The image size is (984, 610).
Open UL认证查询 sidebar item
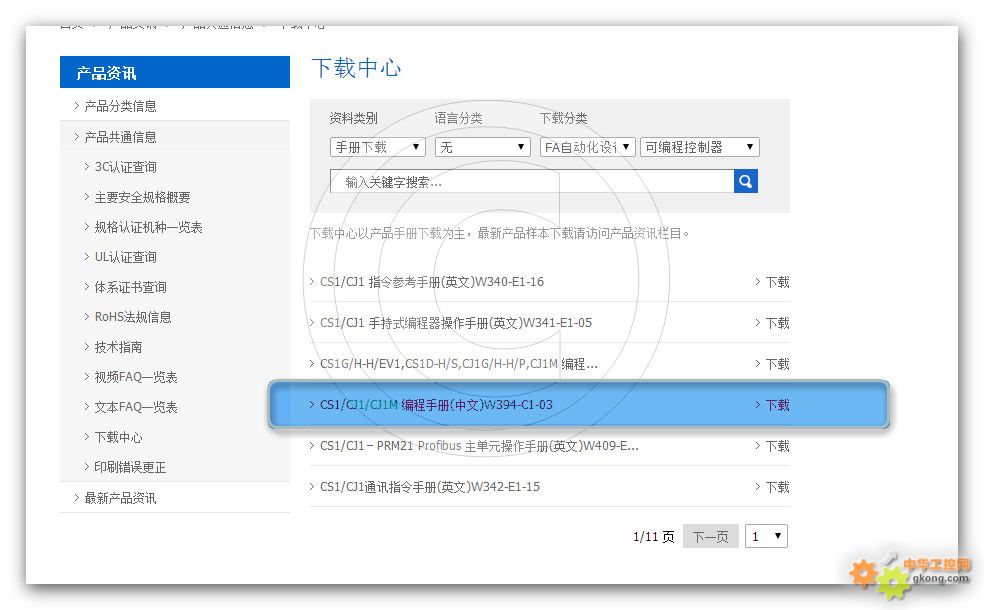126,257
